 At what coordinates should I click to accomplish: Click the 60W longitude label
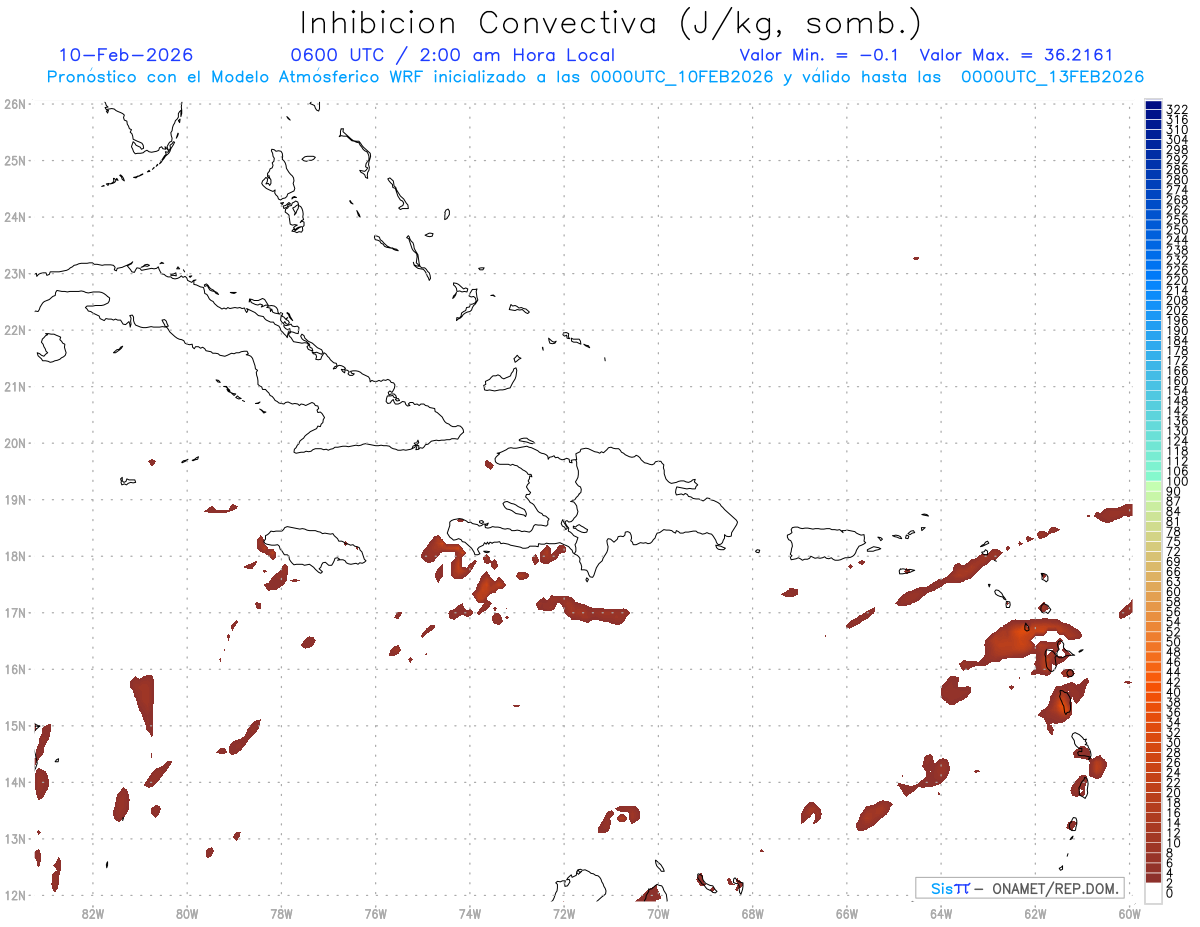click(1130, 913)
